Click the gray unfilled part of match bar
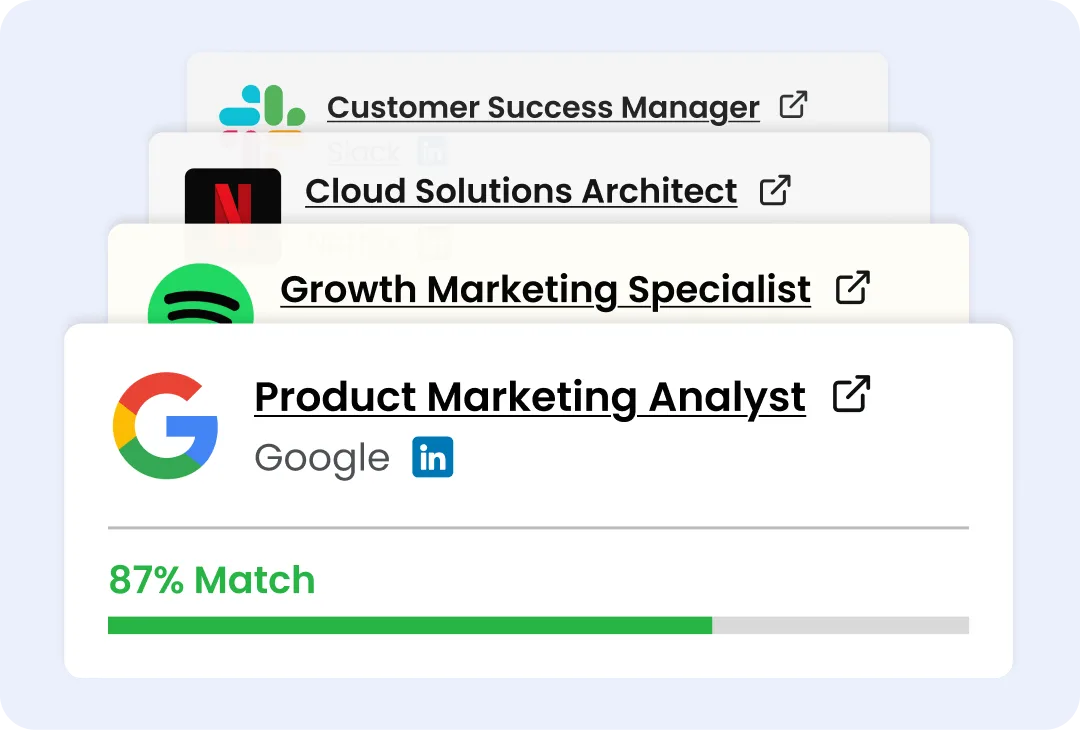The width and height of the screenshot is (1080, 730). [x=840, y=625]
